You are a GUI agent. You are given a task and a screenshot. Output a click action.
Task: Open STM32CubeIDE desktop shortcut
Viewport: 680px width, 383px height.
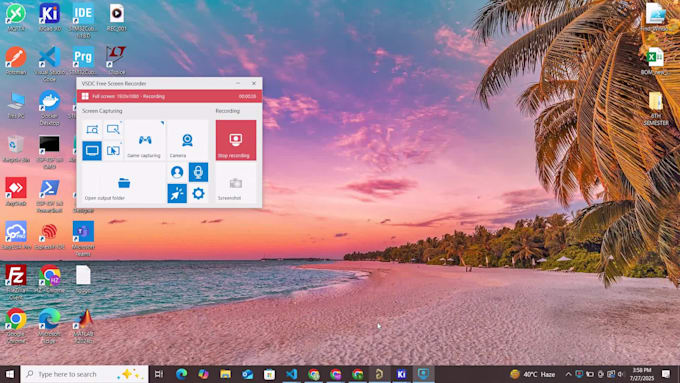[83, 20]
